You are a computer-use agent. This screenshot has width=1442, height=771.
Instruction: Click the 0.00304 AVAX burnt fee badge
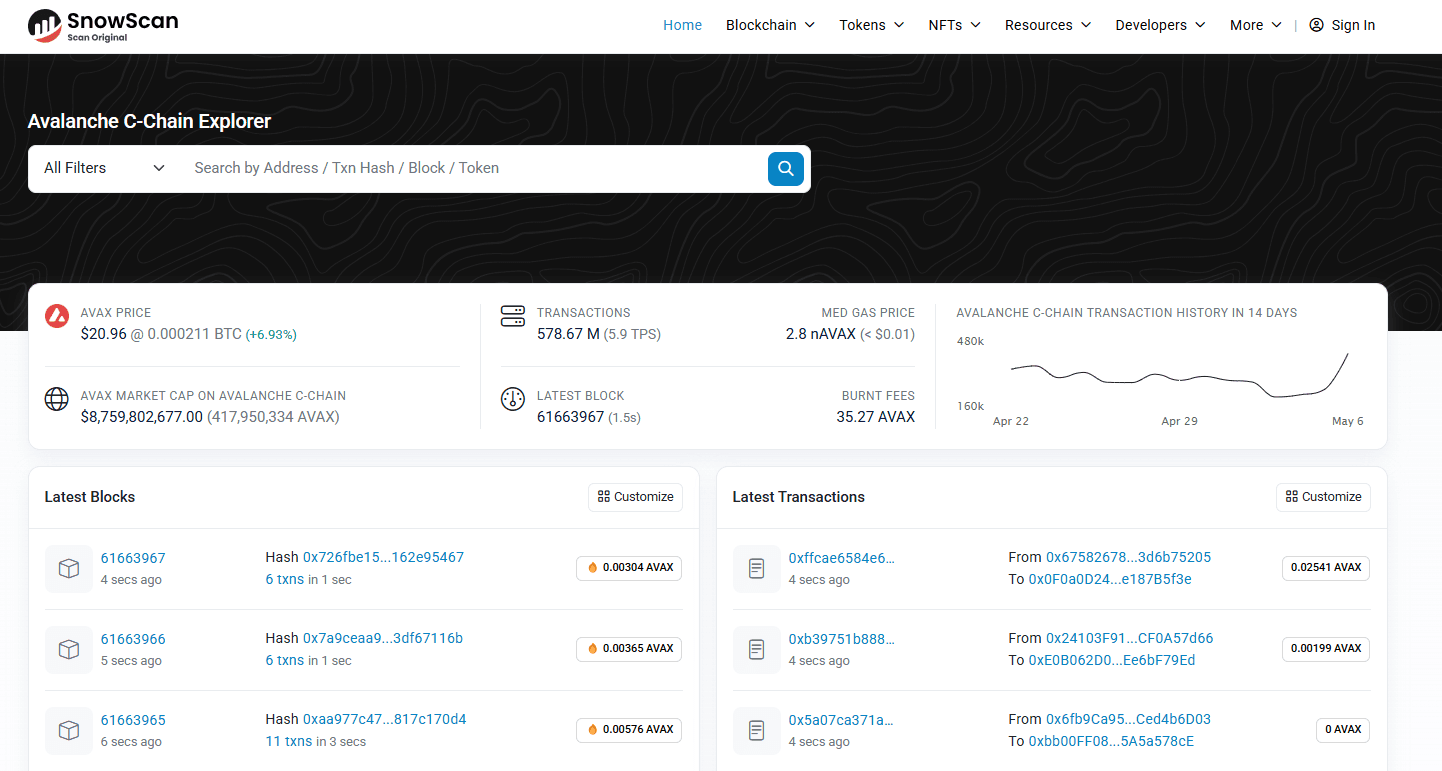click(629, 568)
